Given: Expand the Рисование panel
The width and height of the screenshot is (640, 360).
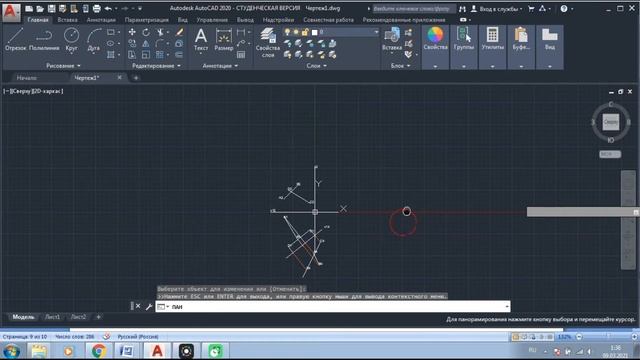Looking at the screenshot, I should (x=63, y=65).
